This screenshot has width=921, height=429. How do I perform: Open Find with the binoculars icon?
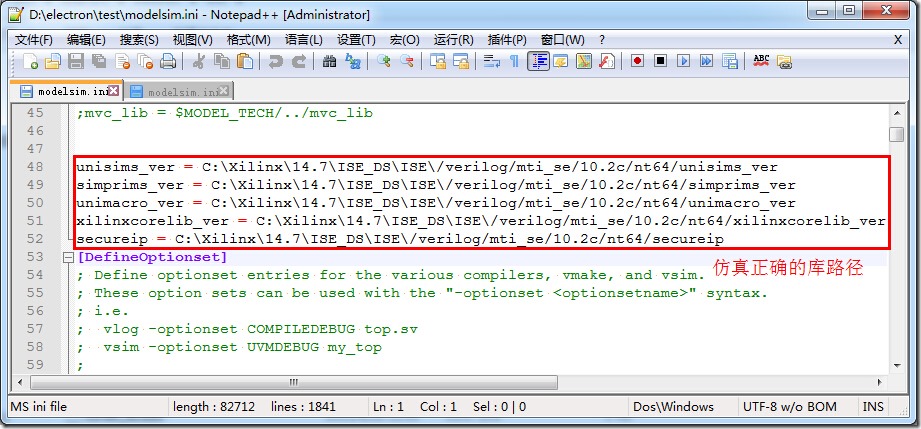pos(330,61)
